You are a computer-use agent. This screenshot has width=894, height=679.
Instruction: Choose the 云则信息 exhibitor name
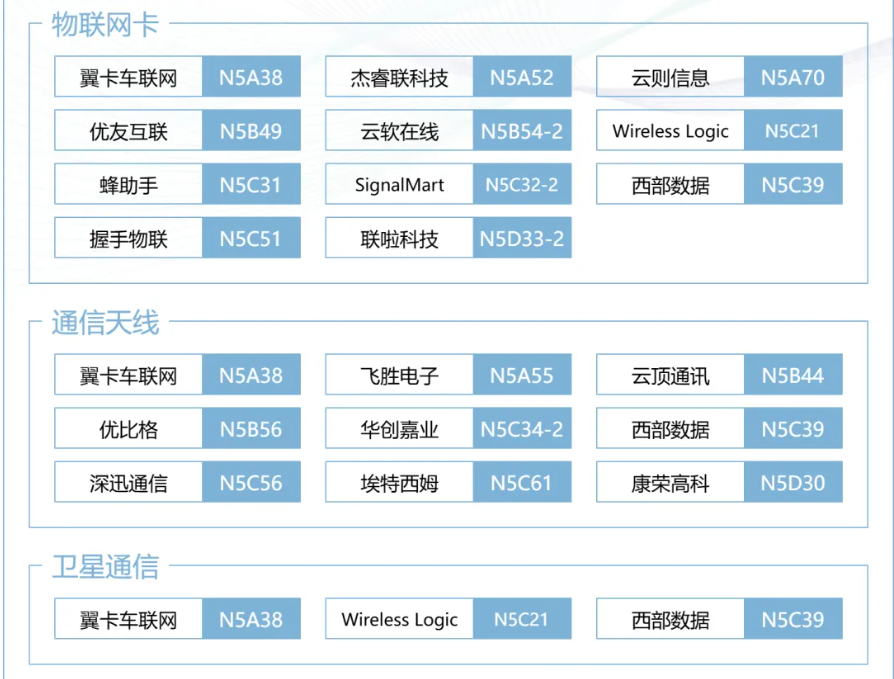pos(670,77)
